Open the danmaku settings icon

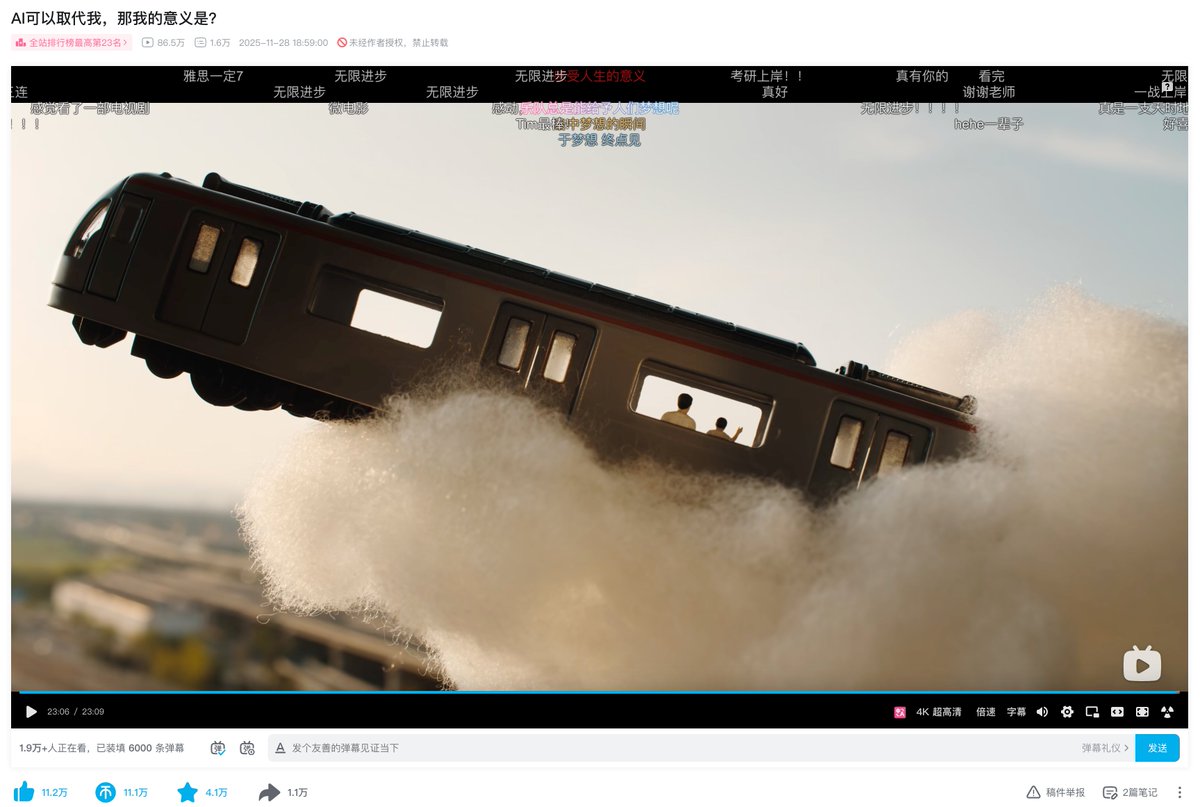click(x=247, y=748)
